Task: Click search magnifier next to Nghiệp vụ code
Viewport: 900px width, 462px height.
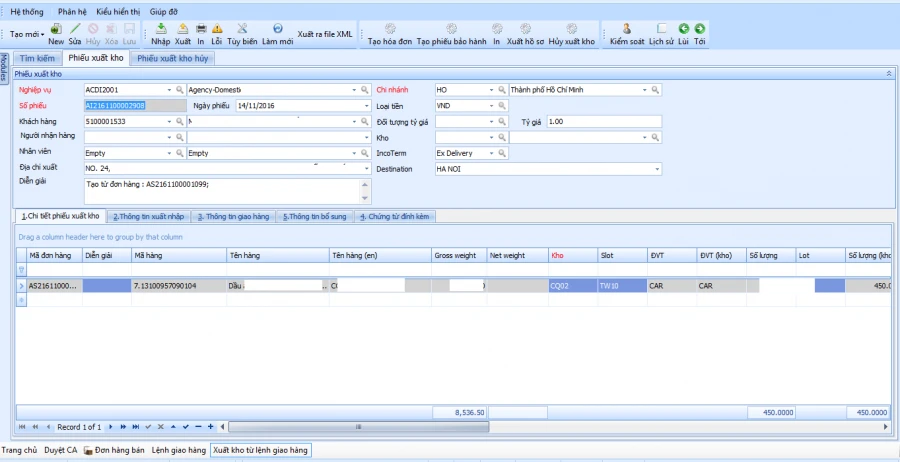Action: pos(180,90)
